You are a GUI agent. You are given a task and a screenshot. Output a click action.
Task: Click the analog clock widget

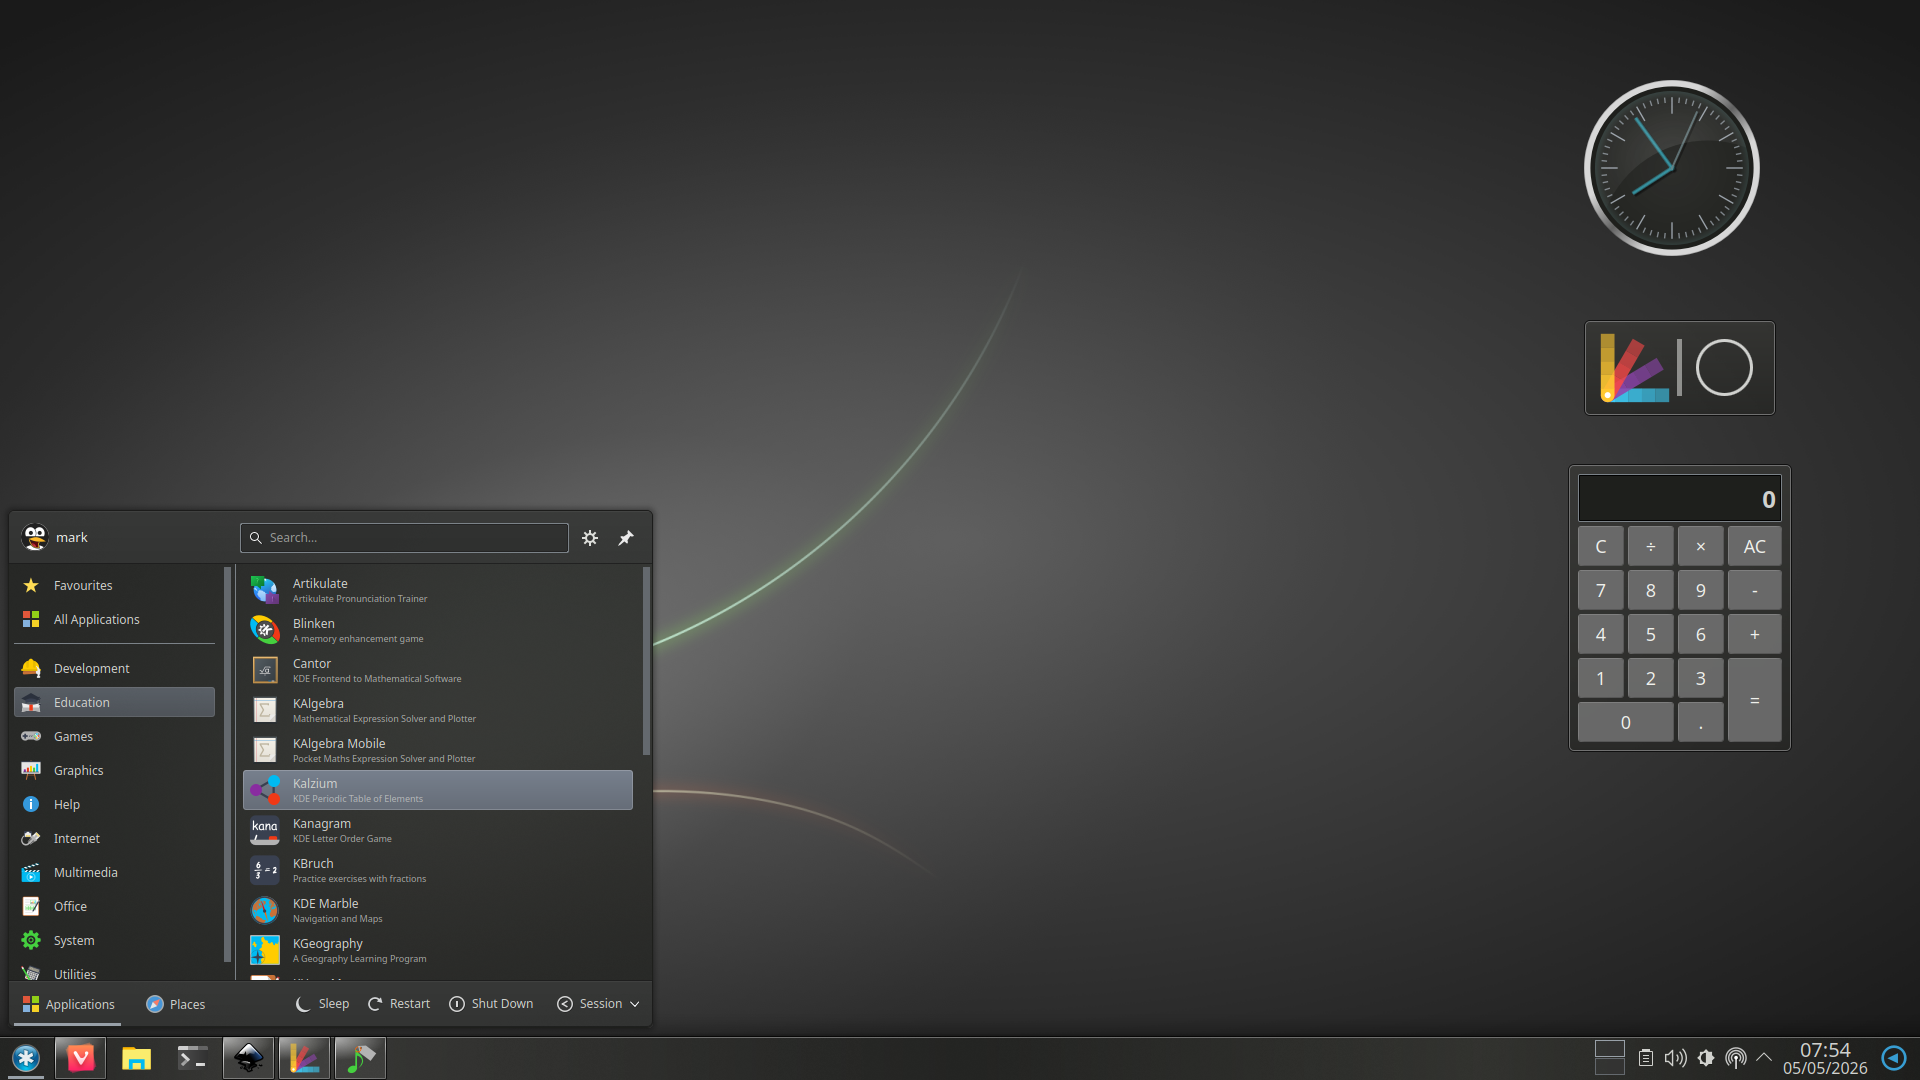[x=1672, y=168]
